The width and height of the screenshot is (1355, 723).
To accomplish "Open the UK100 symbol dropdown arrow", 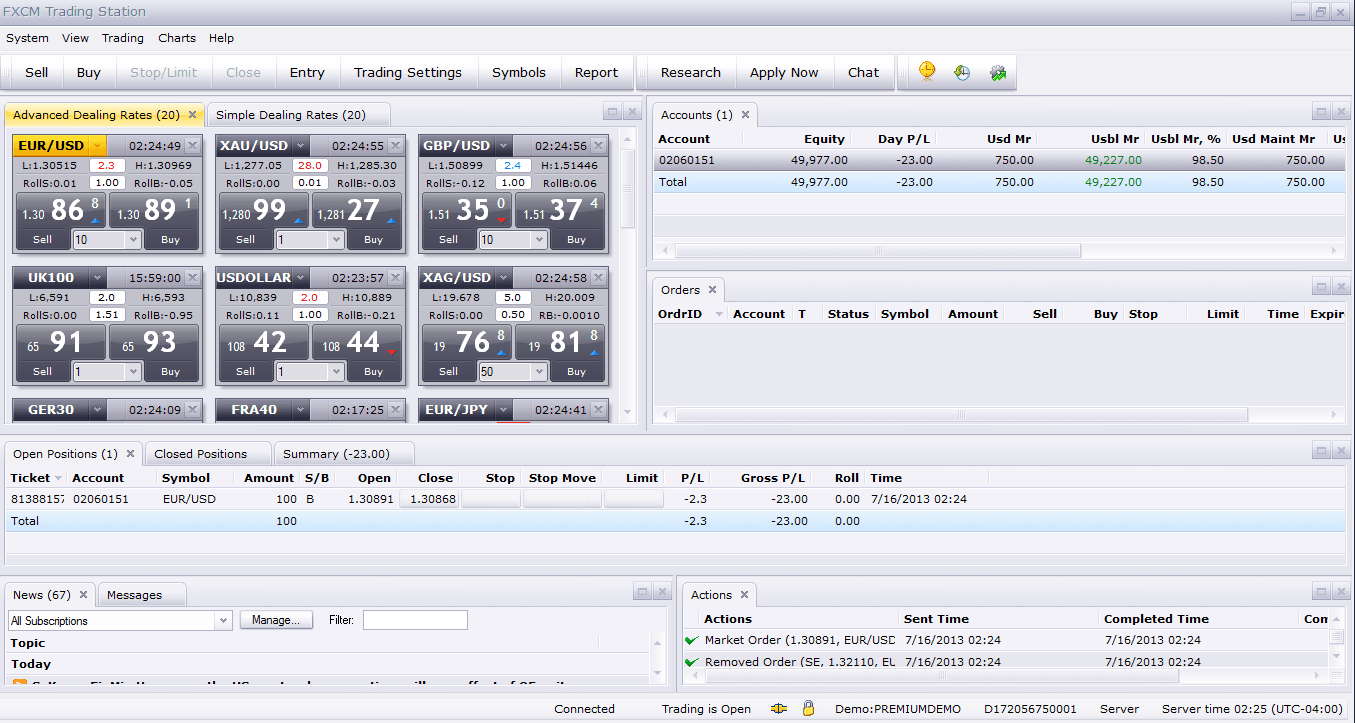I will click(x=97, y=278).
